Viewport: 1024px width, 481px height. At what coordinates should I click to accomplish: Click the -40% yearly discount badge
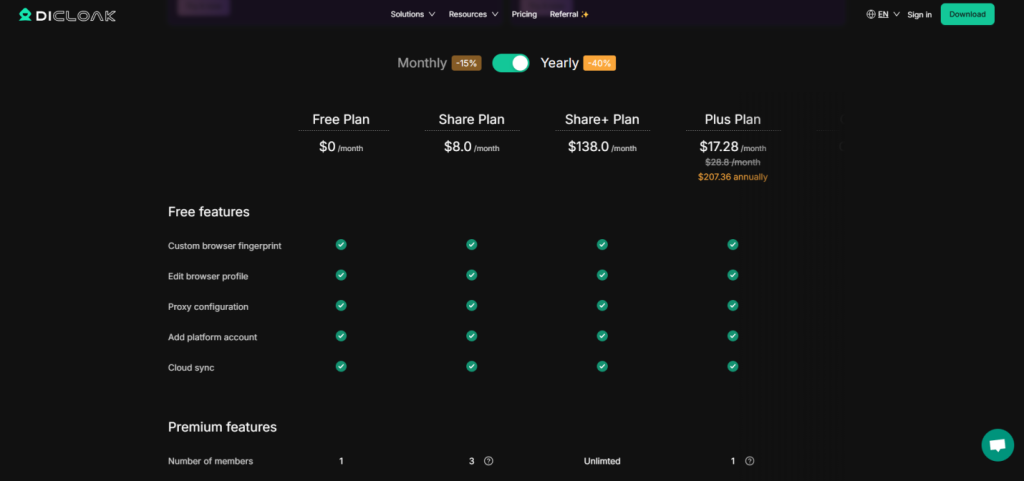point(599,63)
